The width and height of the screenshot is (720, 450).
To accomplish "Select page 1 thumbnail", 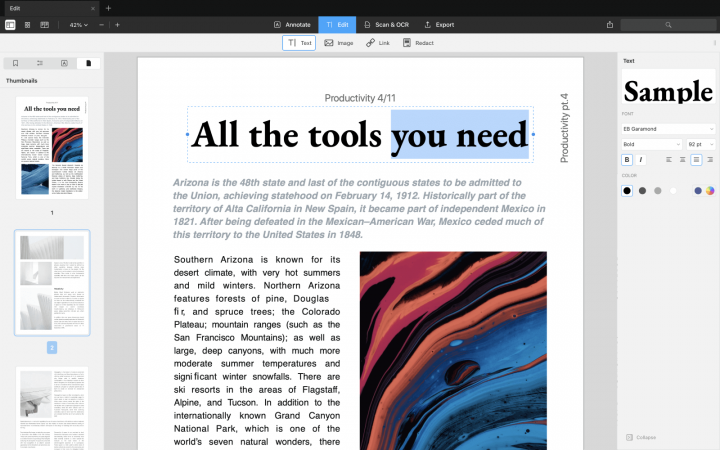I will pyautogui.click(x=52, y=148).
